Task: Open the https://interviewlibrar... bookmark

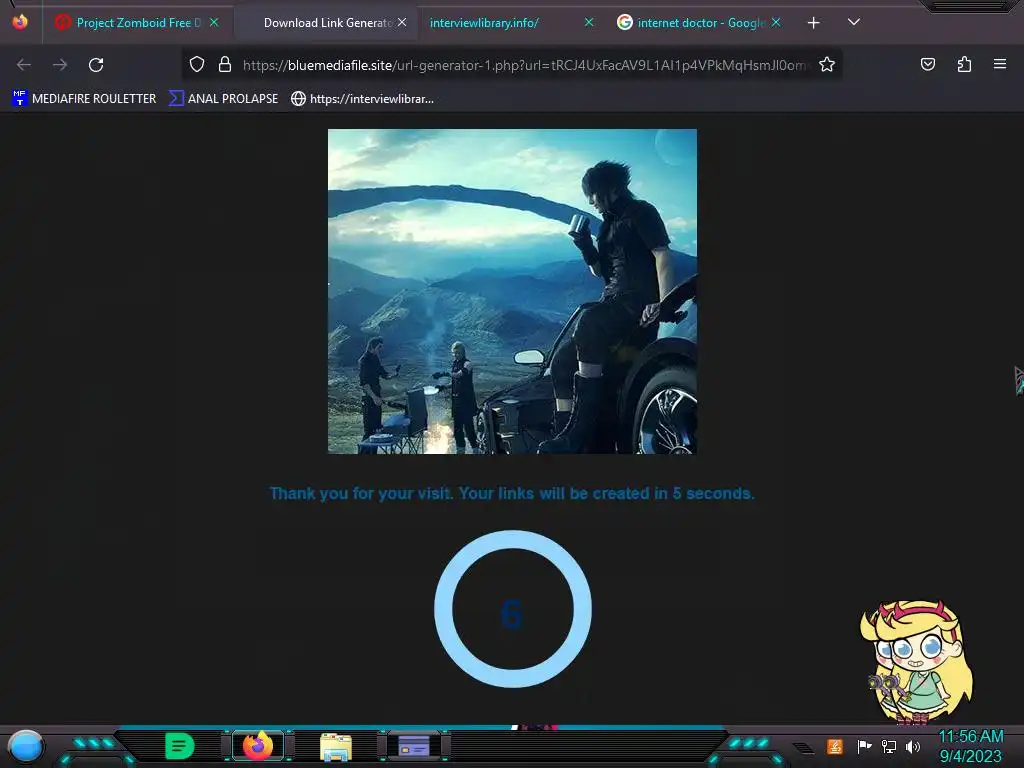Action: (x=362, y=99)
